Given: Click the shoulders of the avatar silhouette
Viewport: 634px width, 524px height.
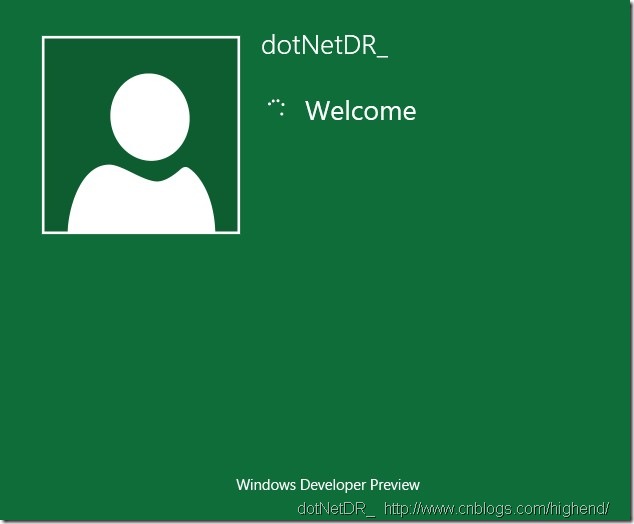Looking at the screenshot, I should click(x=141, y=199).
